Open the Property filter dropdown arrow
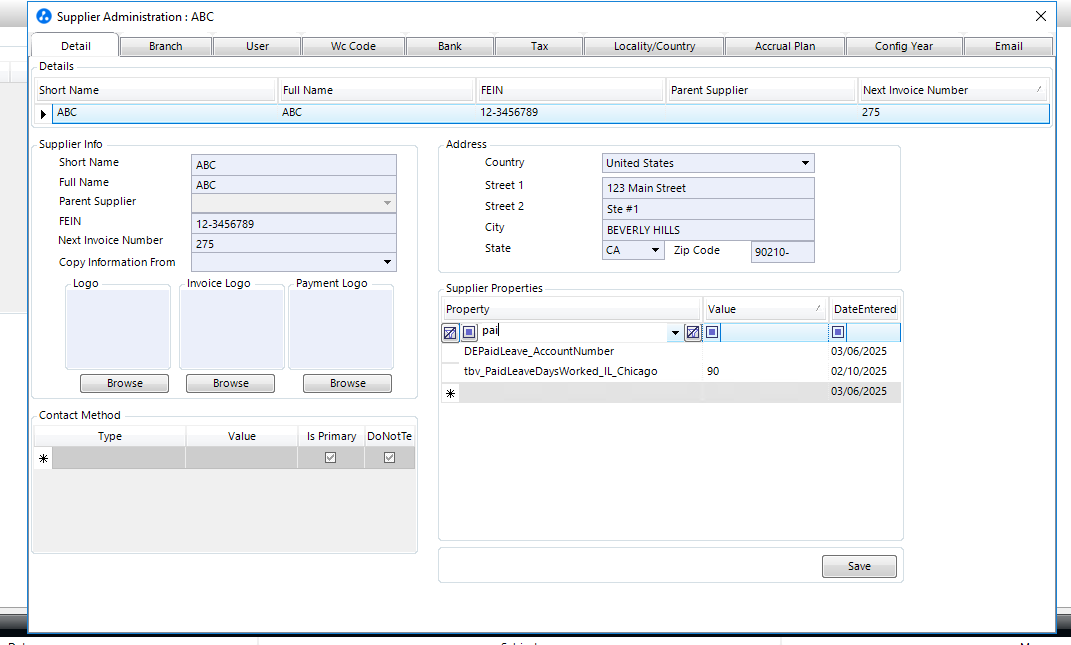 [675, 333]
